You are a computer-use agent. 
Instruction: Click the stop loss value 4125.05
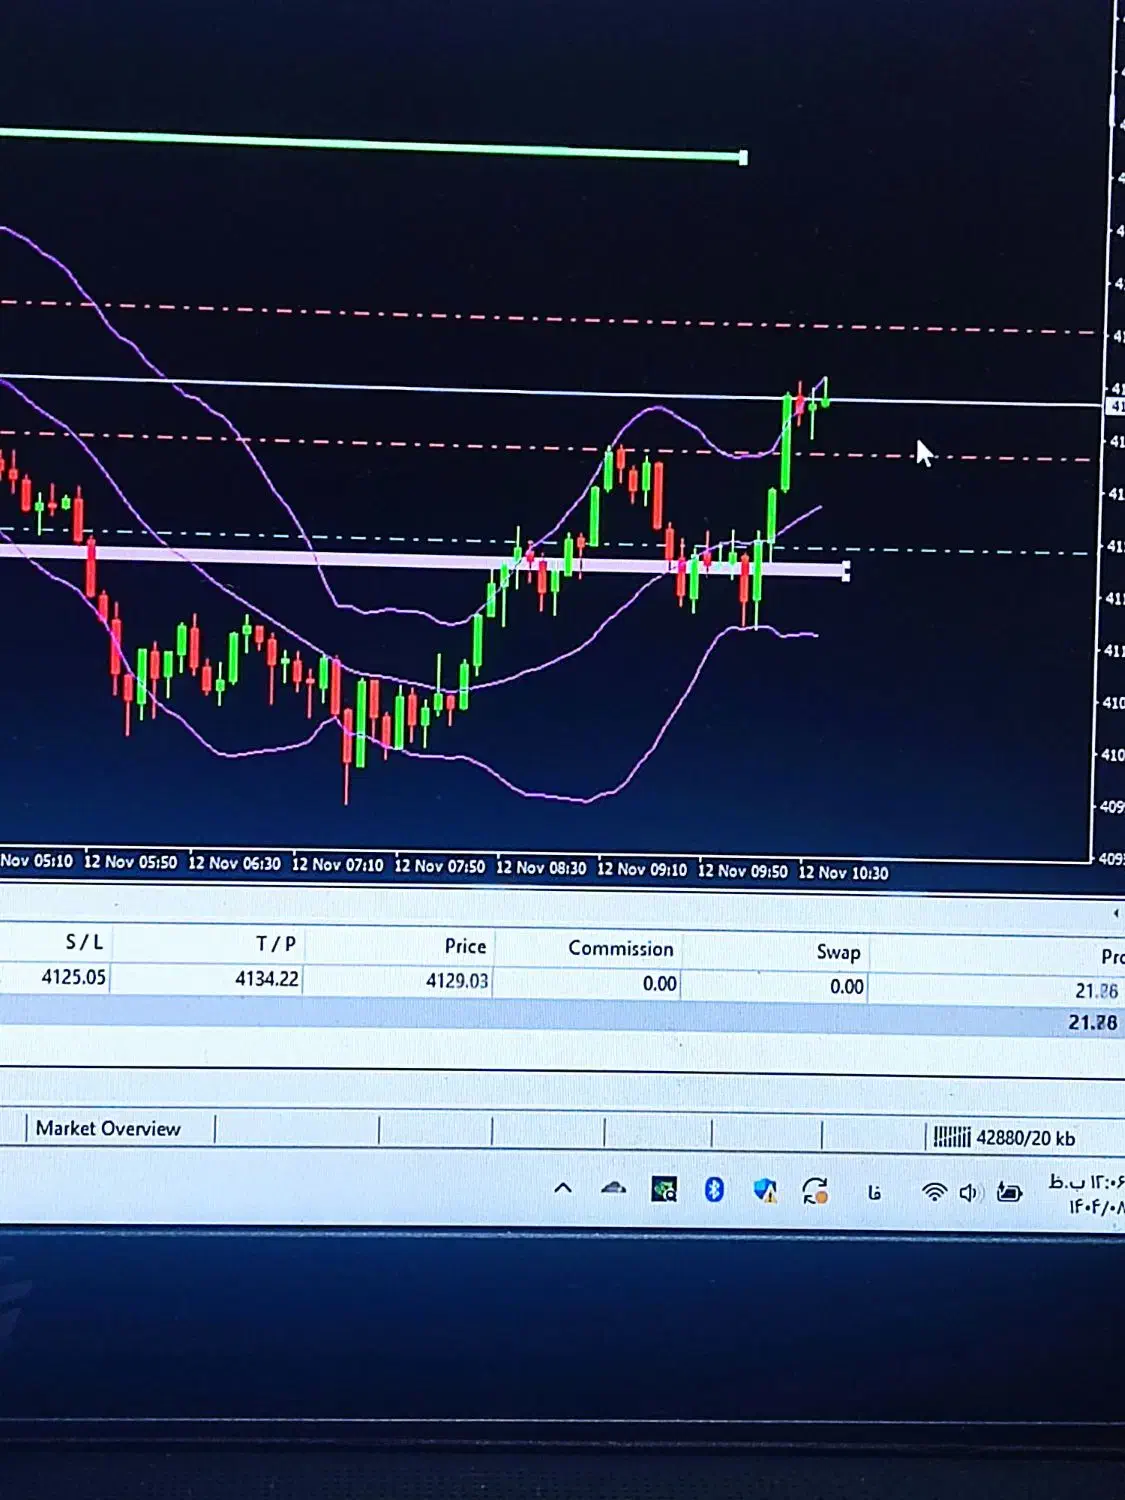pos(73,977)
